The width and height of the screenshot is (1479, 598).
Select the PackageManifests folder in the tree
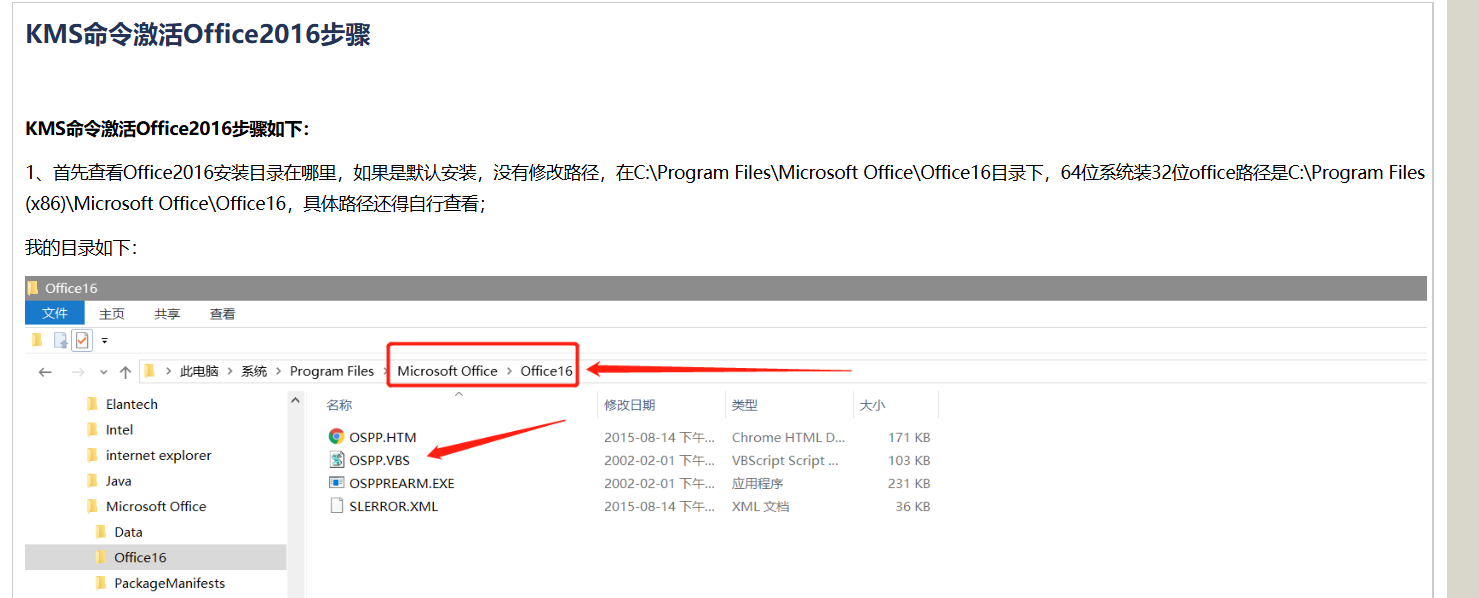pos(169,583)
